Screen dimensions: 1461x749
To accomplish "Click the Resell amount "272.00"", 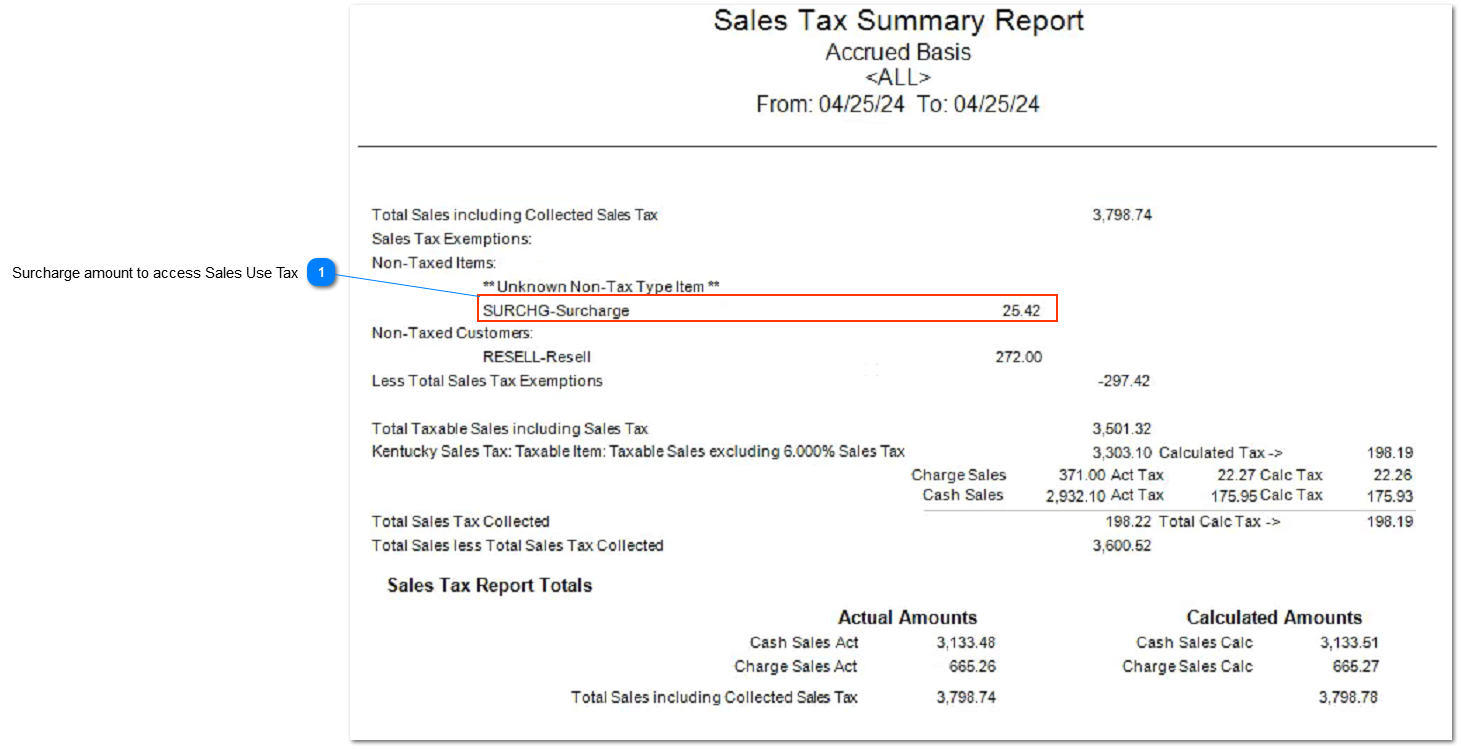I will (x=1018, y=357).
